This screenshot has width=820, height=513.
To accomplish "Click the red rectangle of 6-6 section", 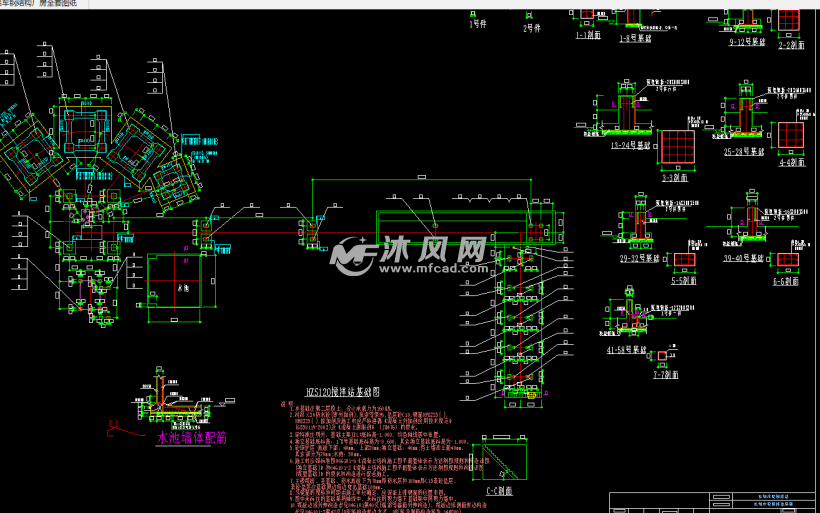I will (788, 259).
